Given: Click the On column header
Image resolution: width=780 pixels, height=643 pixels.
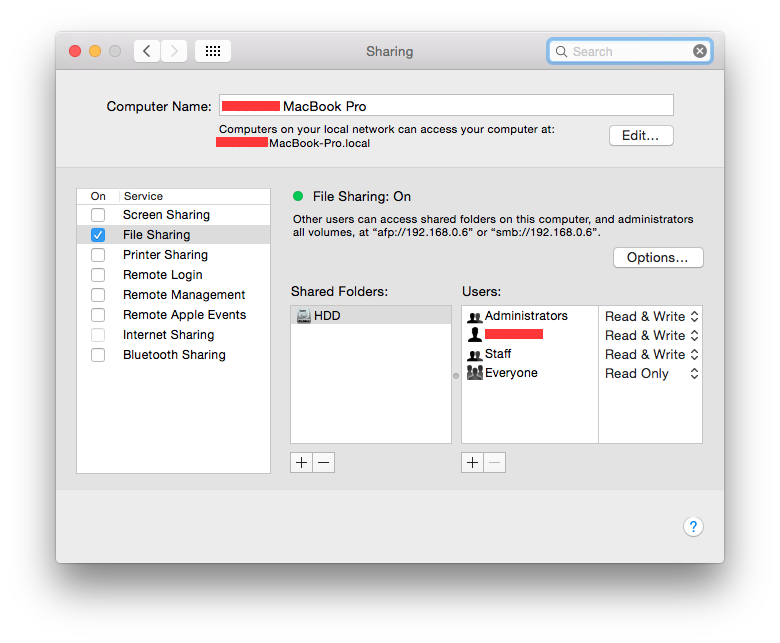Looking at the screenshot, I should pyautogui.click(x=98, y=196).
